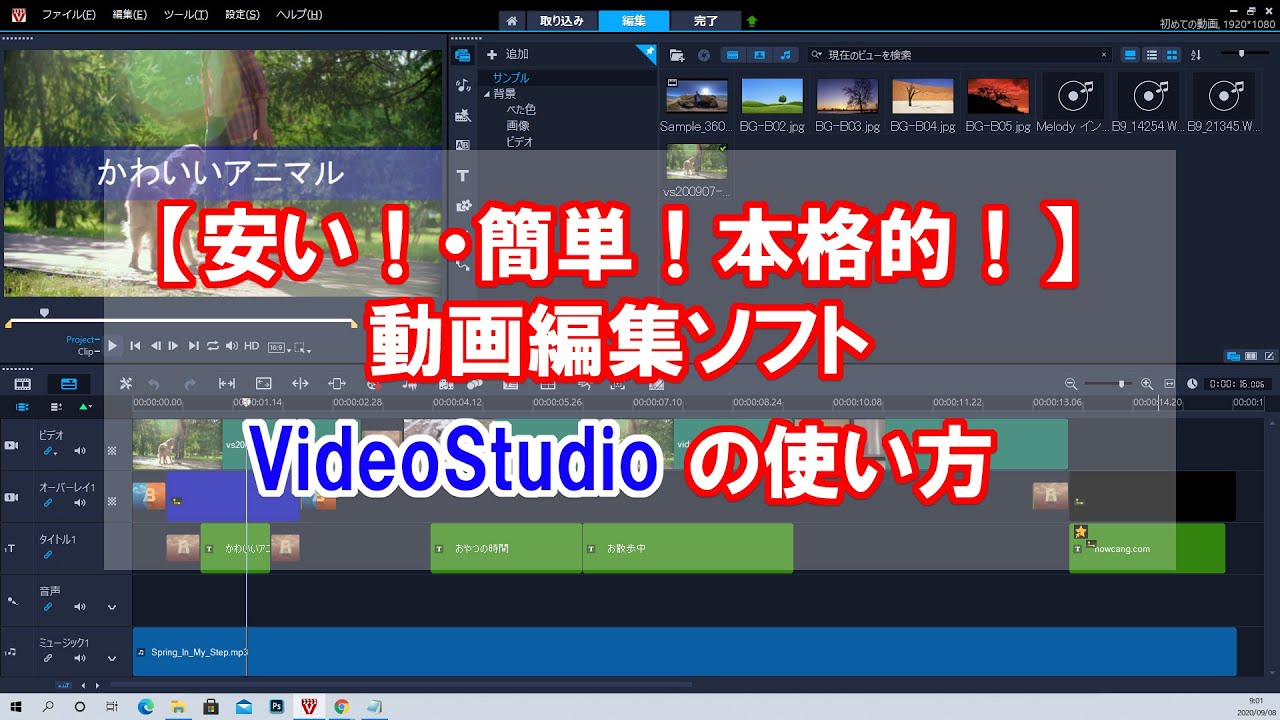This screenshot has height=720, width=1280.
Task: Zoom out the timeline with magnifier minus
Action: click(1071, 384)
